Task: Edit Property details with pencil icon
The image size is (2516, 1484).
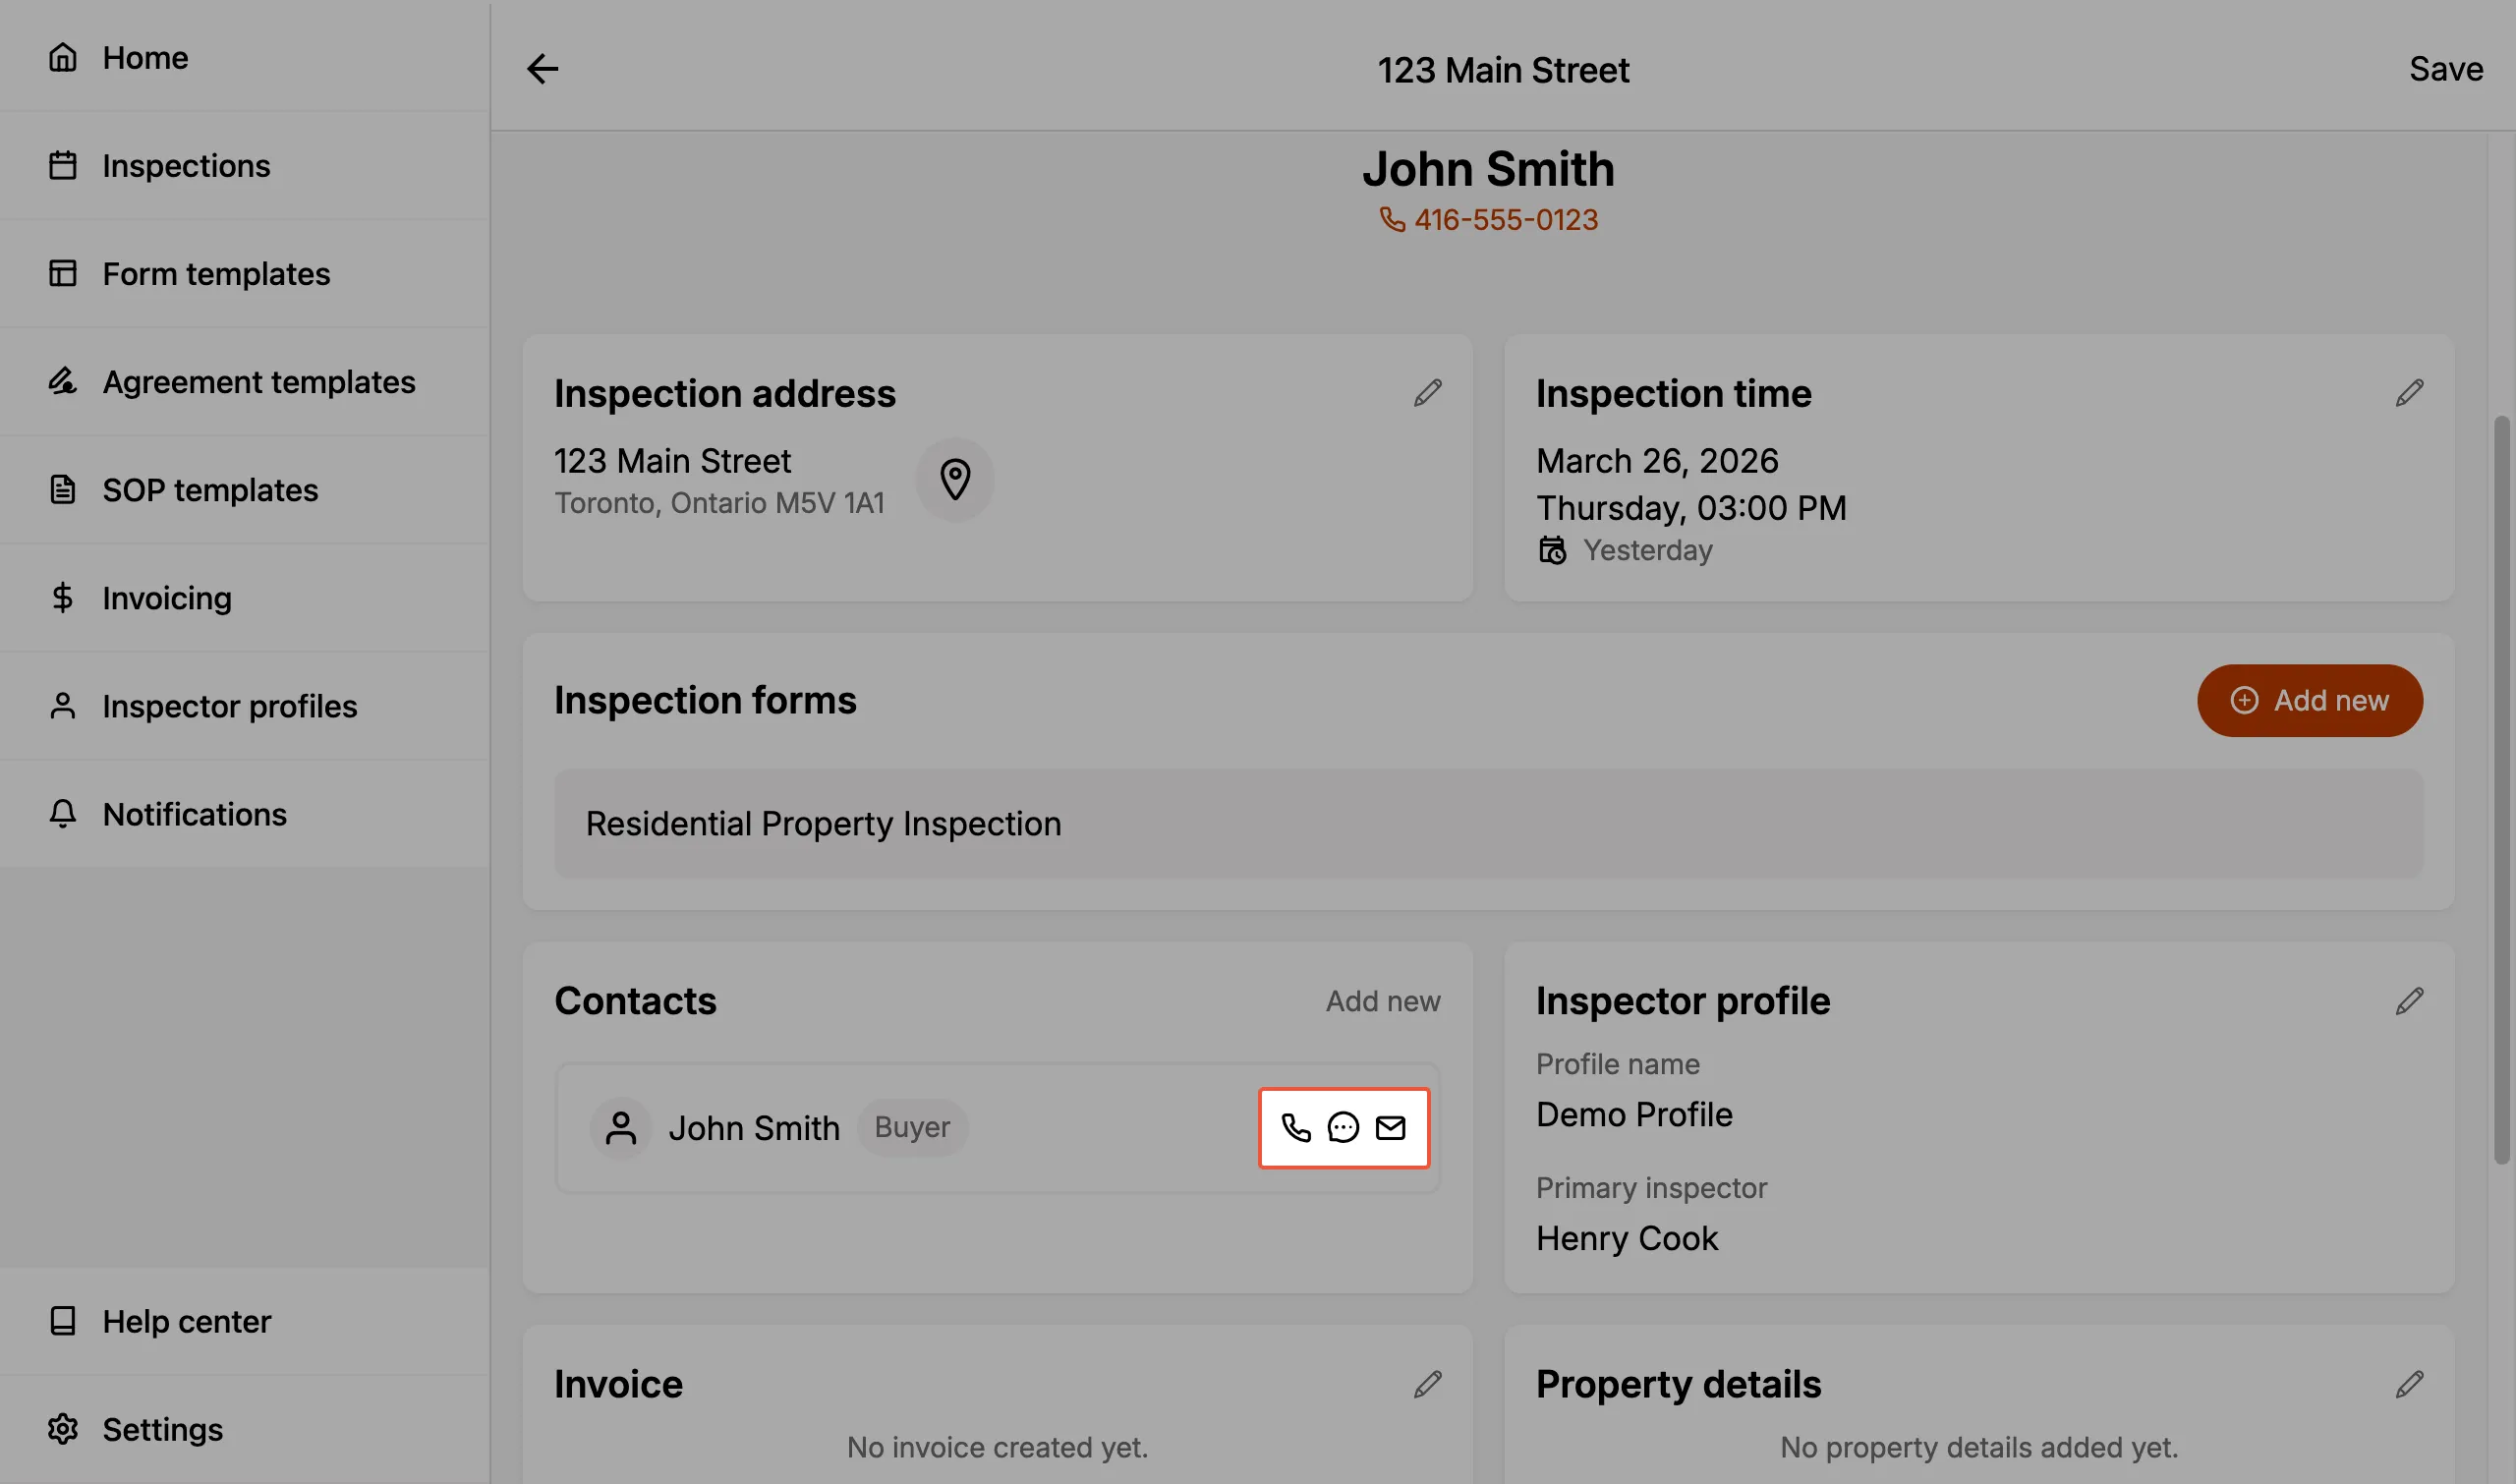Action: point(2409,1384)
